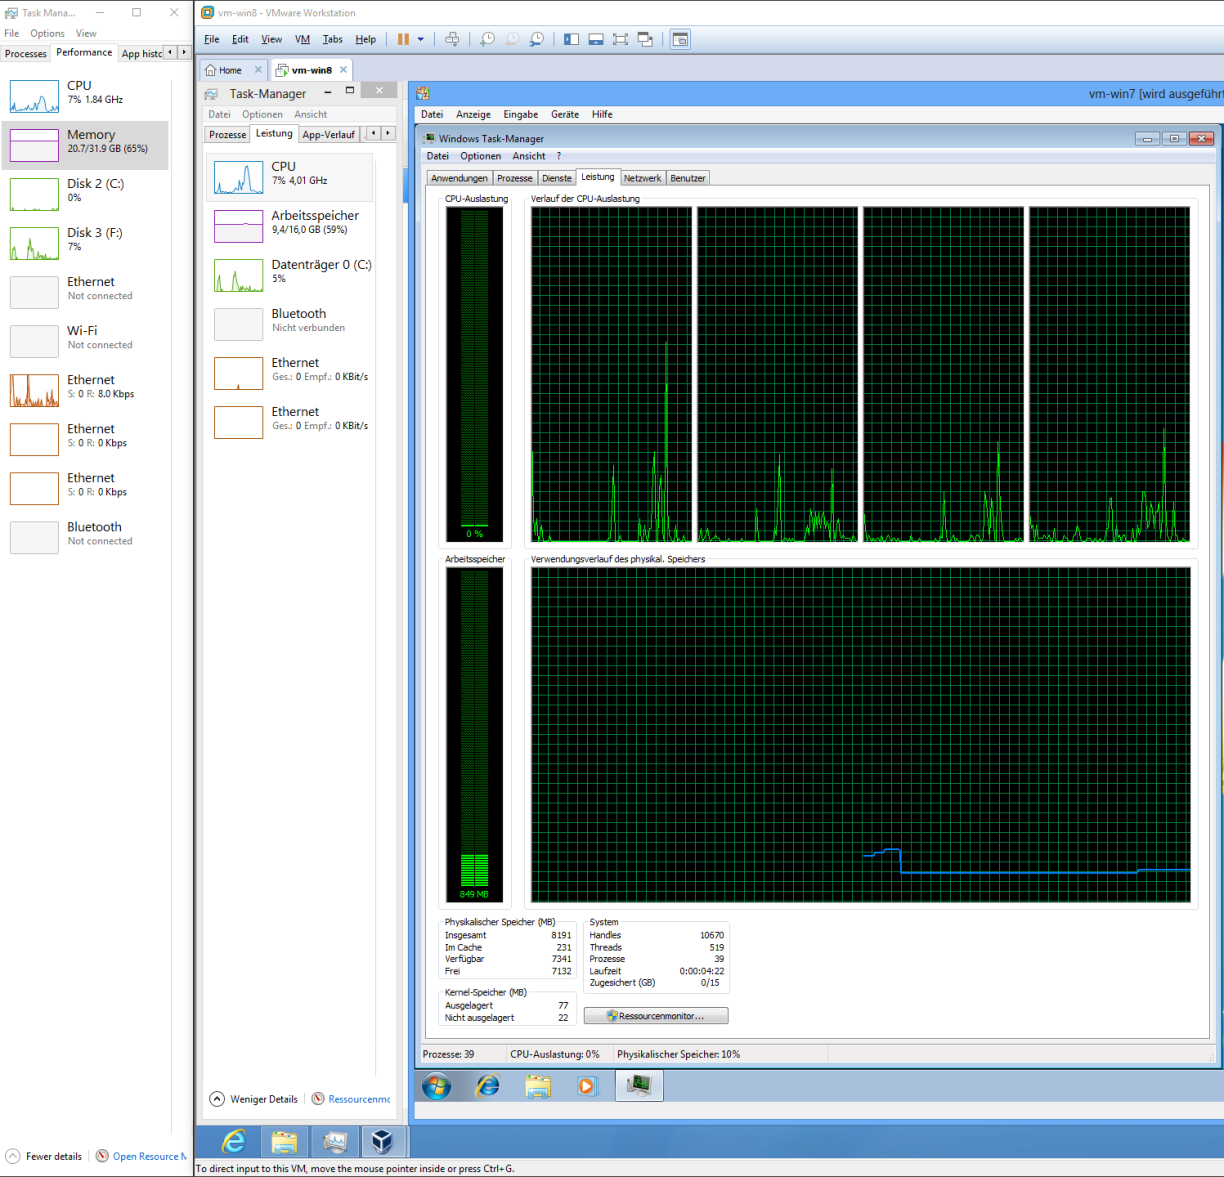This screenshot has width=1224, height=1177.
Task: Enter full screen mode via VMware toolbar
Action: click(x=620, y=39)
